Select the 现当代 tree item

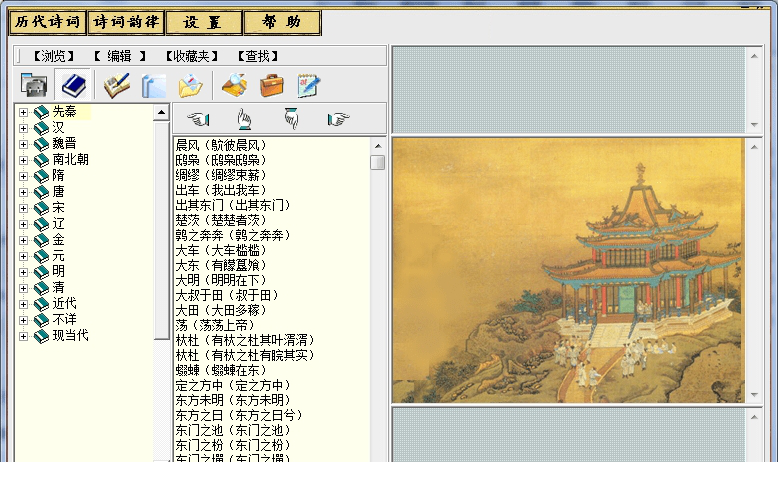(70, 336)
